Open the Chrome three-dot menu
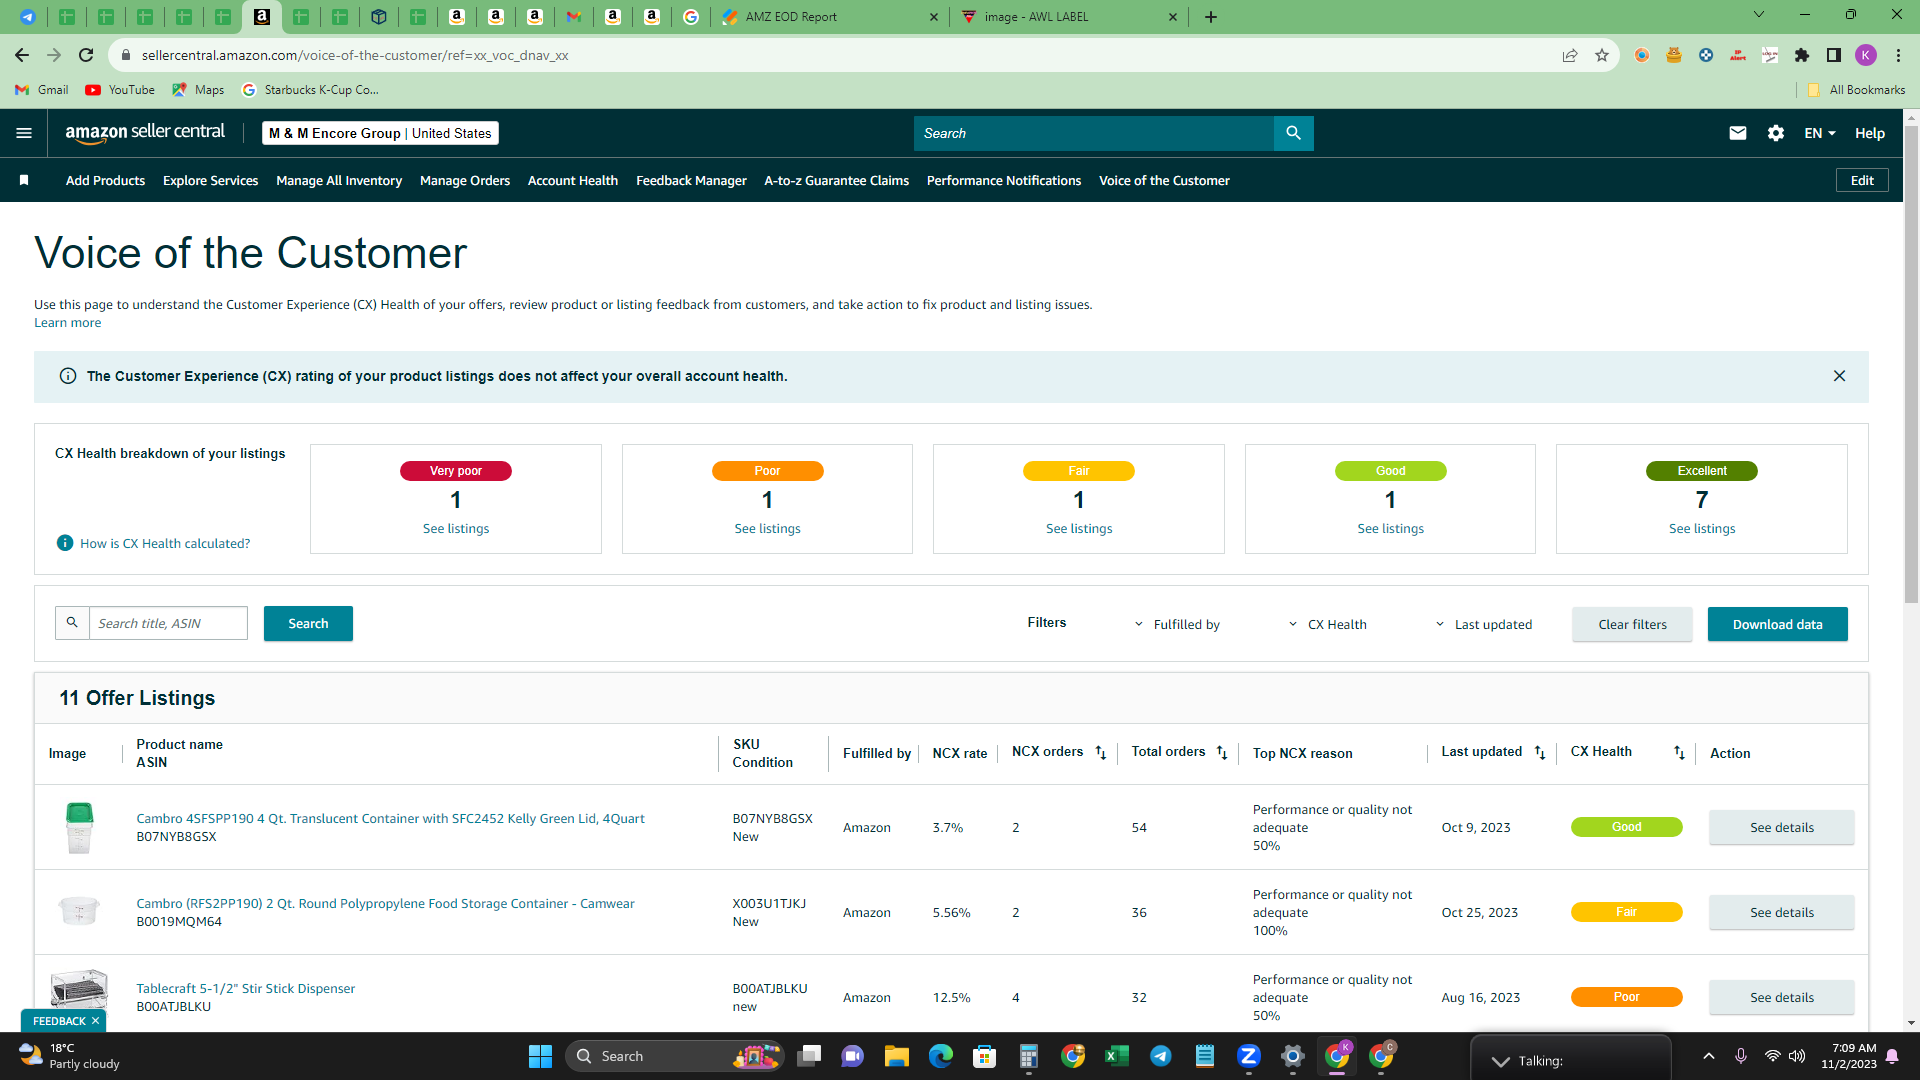1920x1080 pixels. click(x=1898, y=55)
